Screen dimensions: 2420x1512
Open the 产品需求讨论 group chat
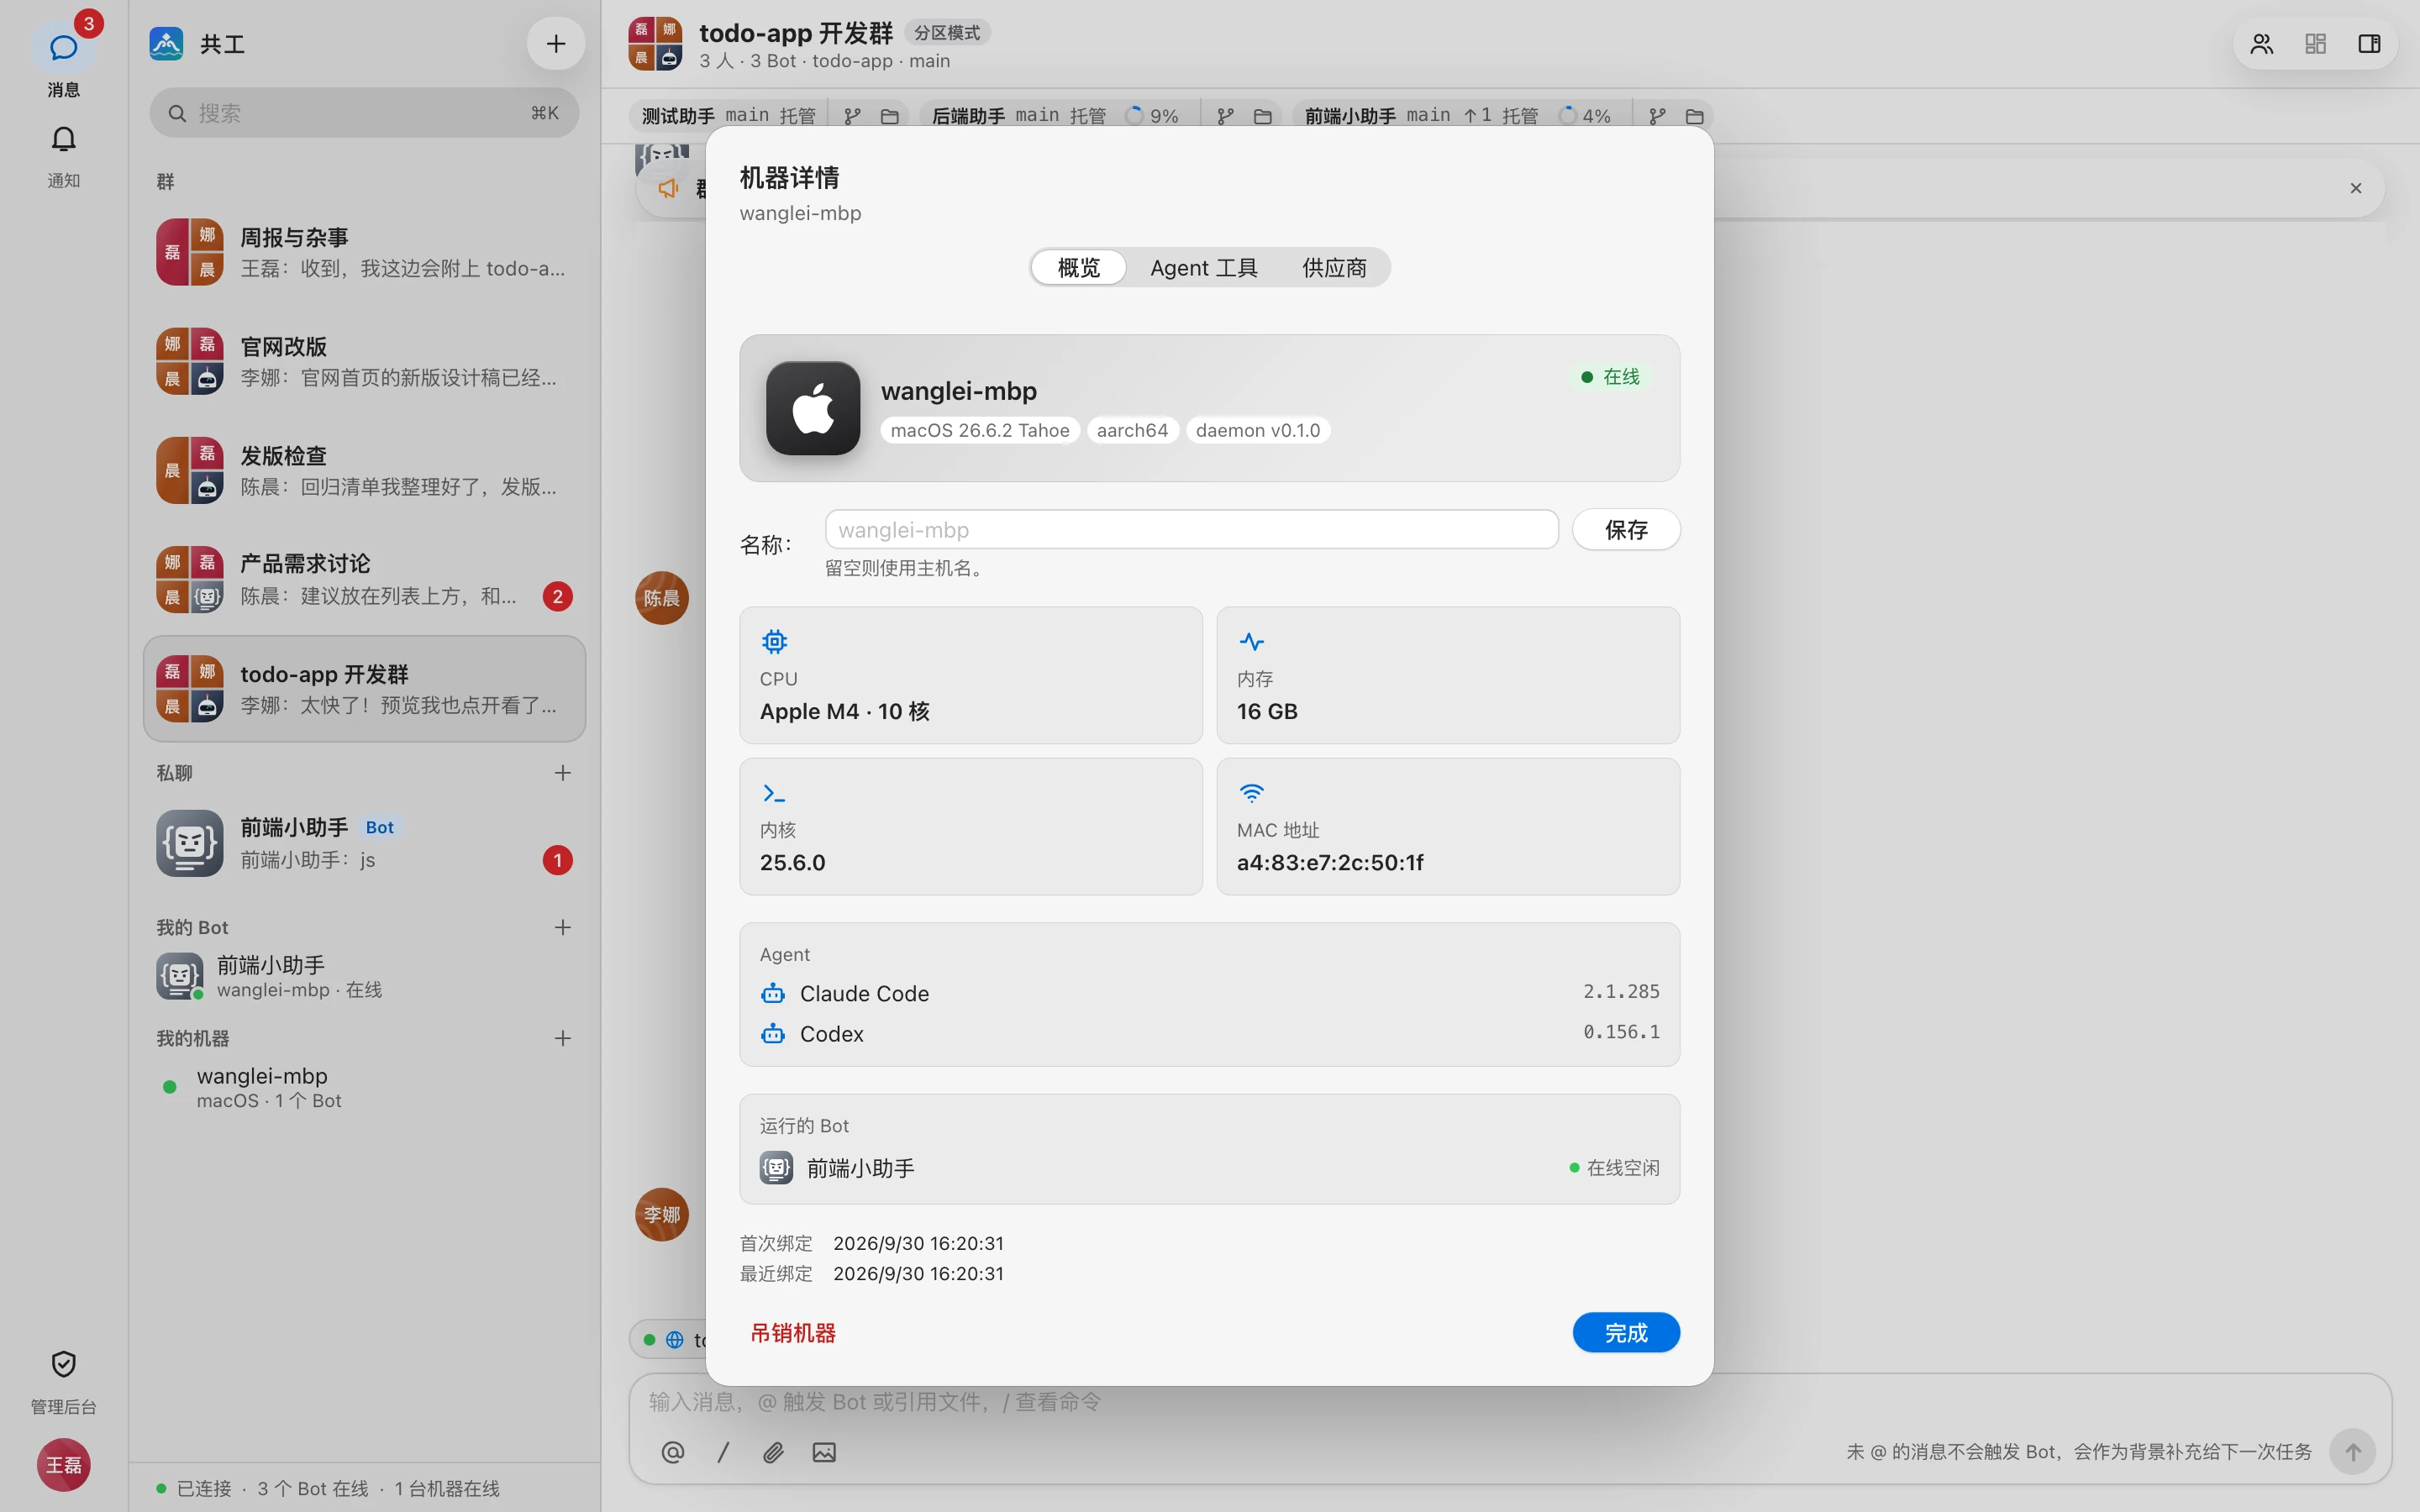point(364,579)
